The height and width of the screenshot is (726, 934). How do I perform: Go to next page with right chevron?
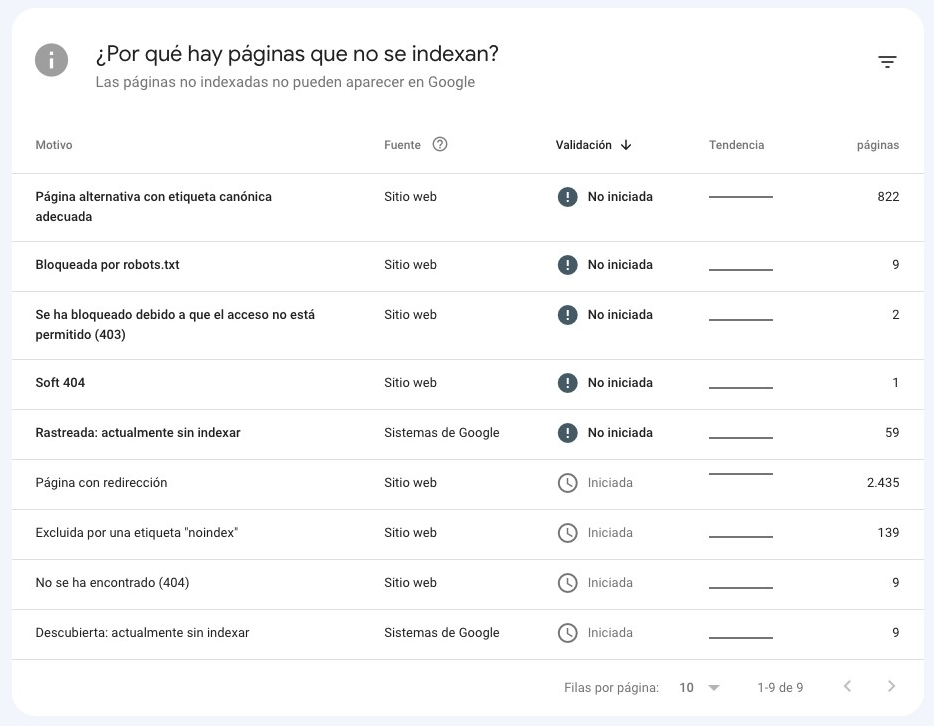(x=891, y=686)
